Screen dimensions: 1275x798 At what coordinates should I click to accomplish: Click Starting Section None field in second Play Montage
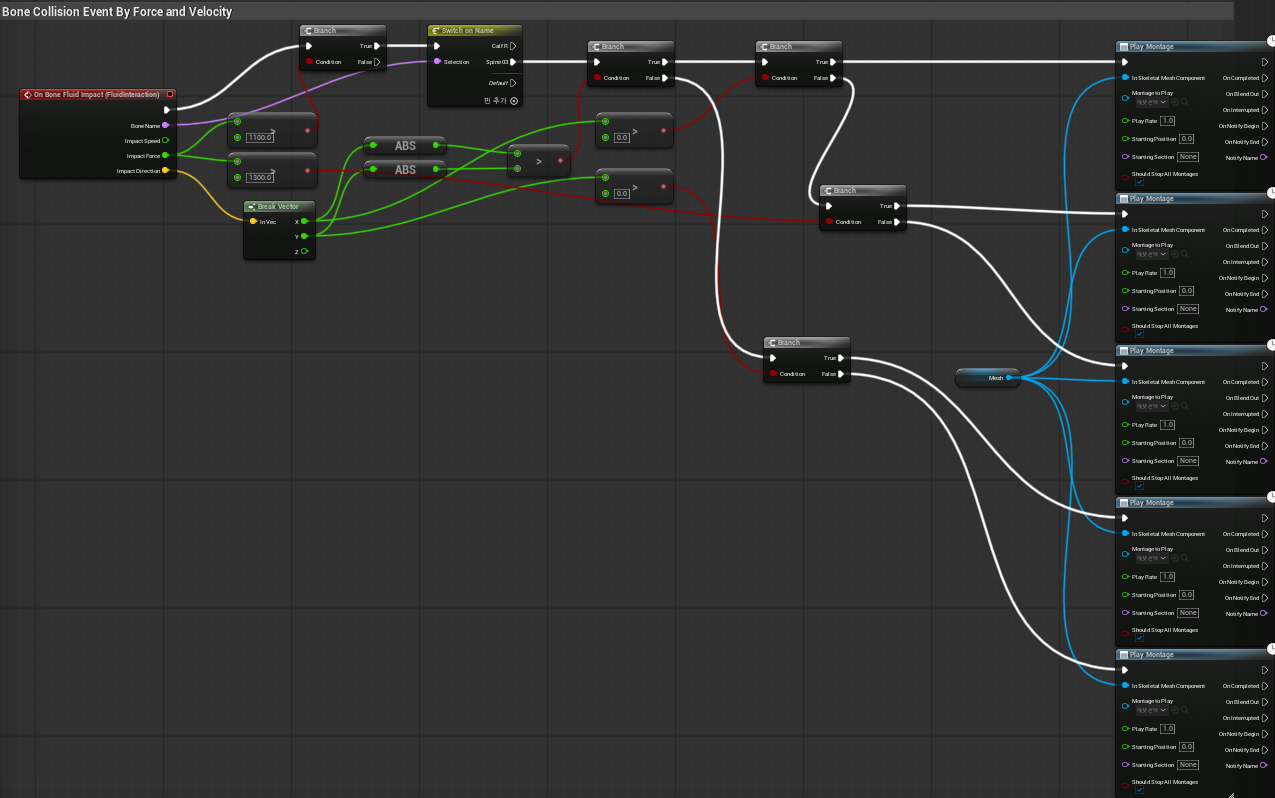1187,309
